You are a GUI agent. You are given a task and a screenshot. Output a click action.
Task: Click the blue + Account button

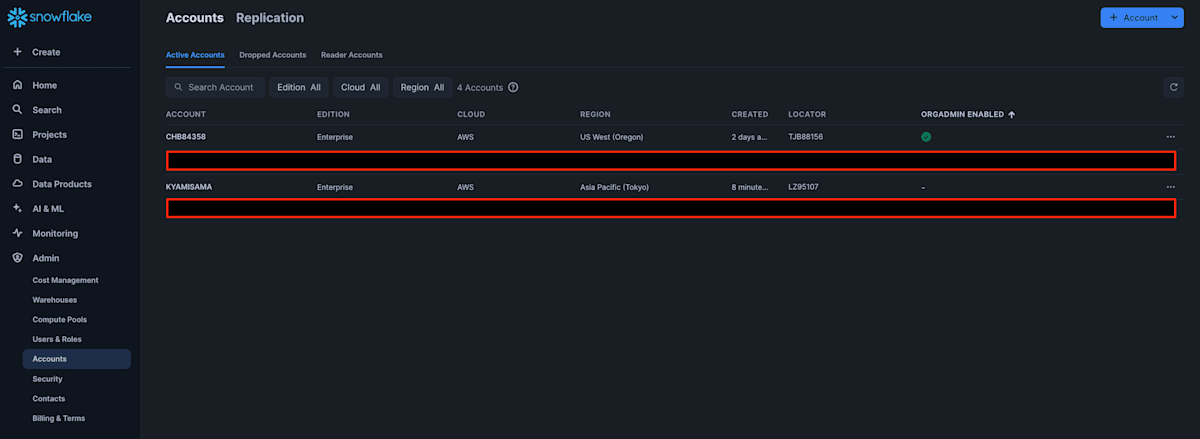(x=1133, y=18)
